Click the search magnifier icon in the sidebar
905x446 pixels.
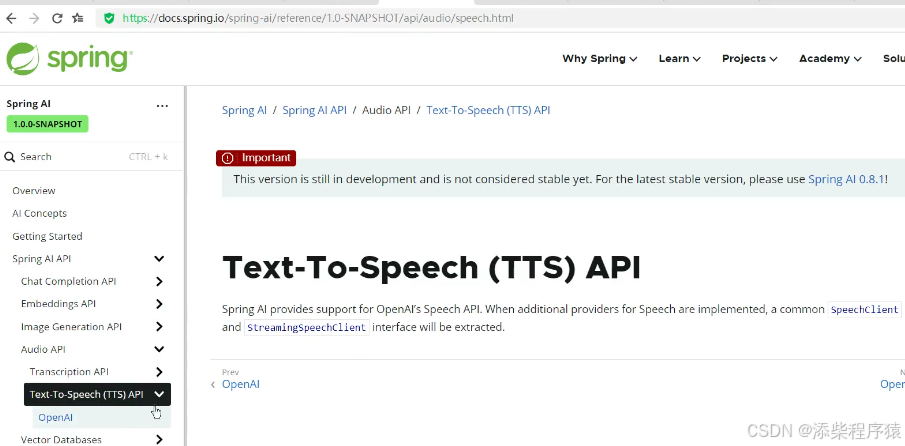point(9,157)
